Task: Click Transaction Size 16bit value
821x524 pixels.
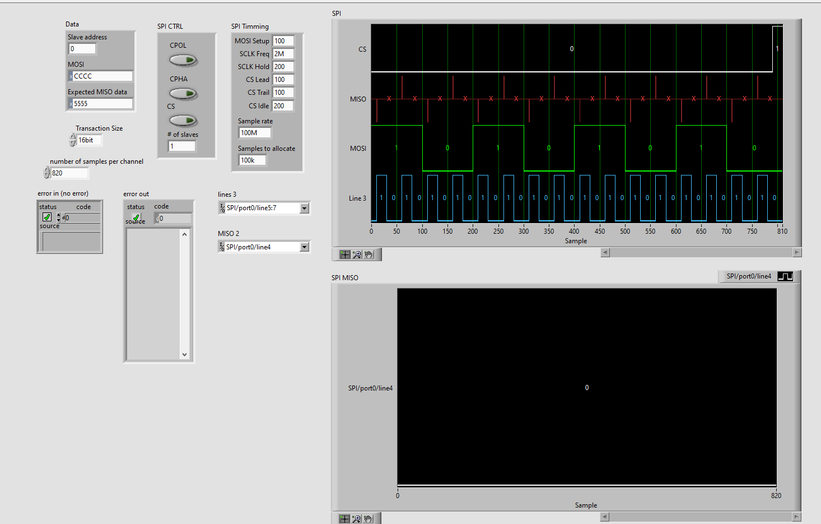Action: coord(89,140)
